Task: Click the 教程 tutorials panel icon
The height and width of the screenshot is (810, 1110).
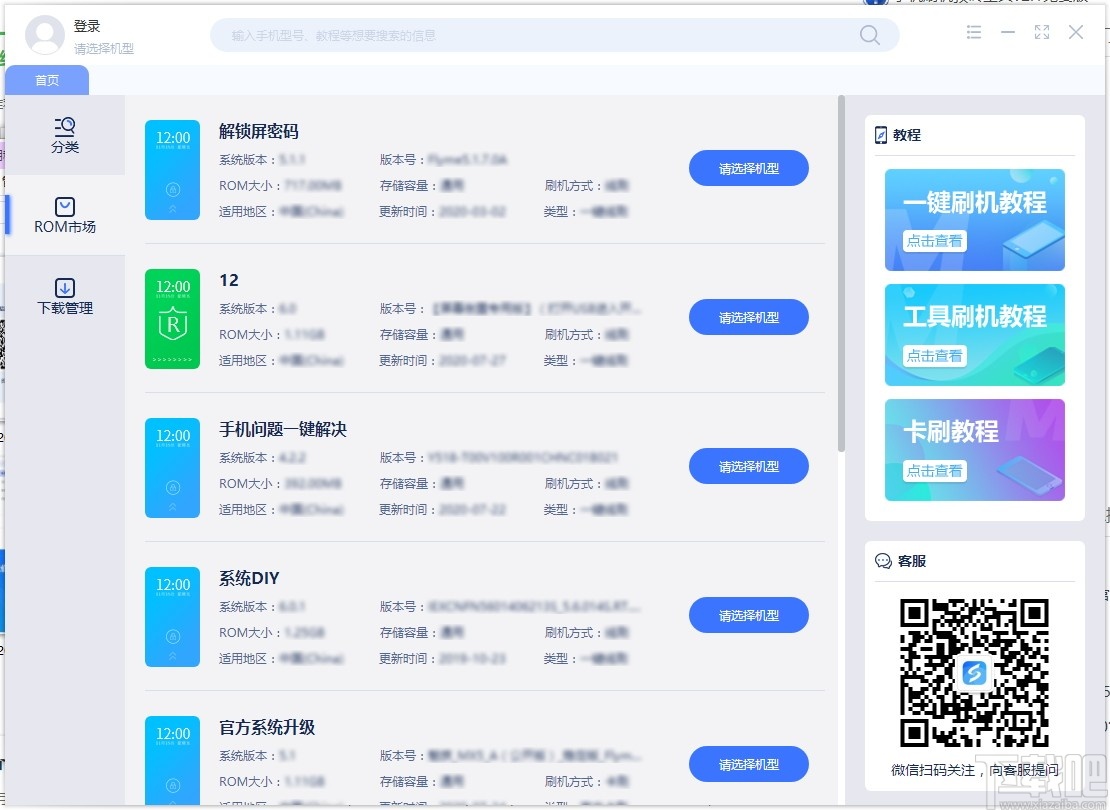Action: tap(880, 134)
